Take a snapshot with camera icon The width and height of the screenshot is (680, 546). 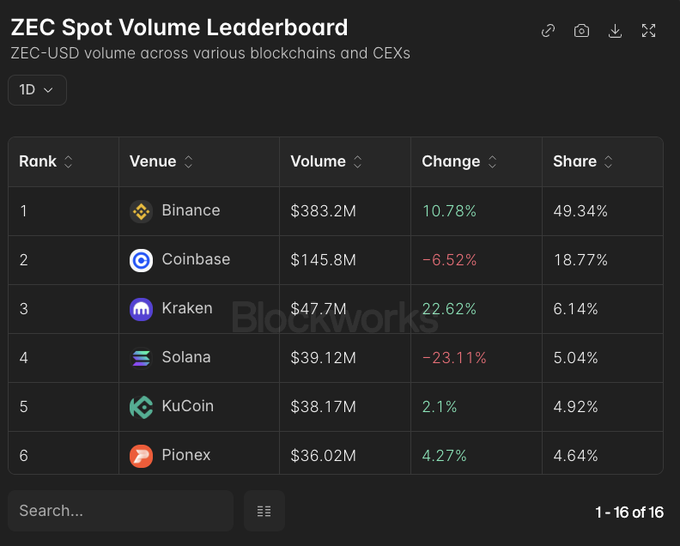(582, 31)
